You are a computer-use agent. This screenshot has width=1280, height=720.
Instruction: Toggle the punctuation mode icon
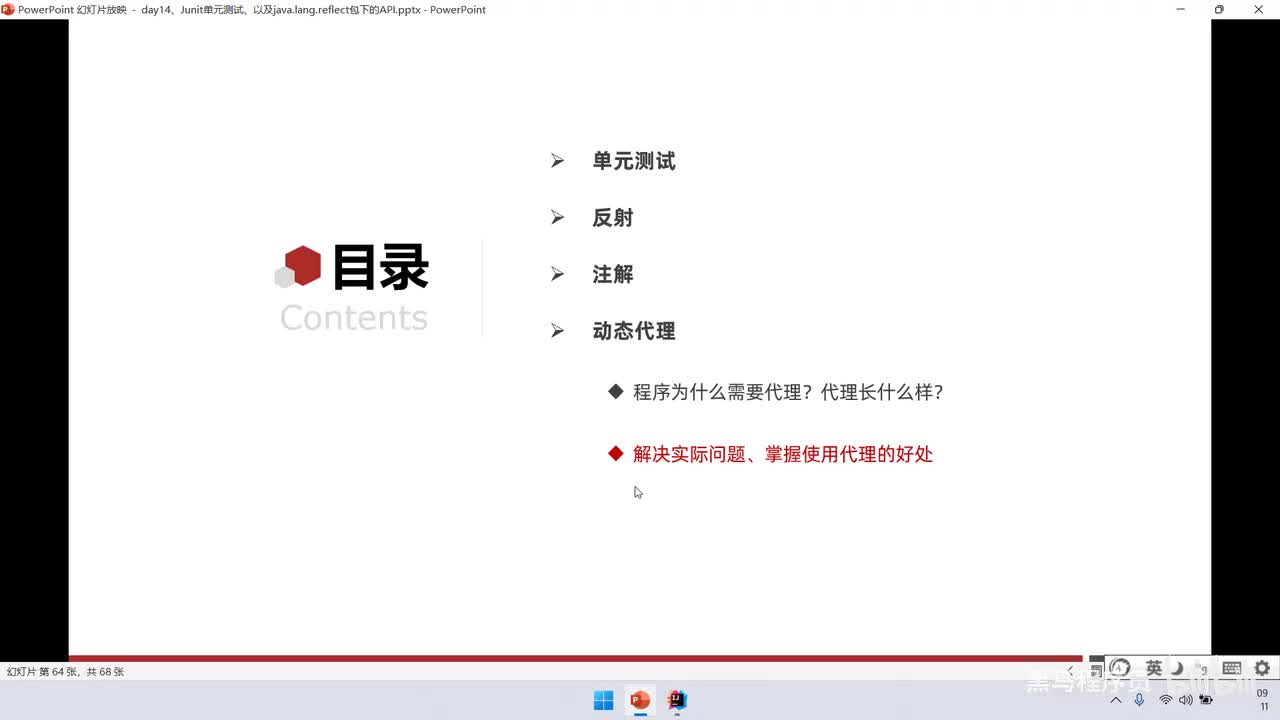[x=1203, y=668]
